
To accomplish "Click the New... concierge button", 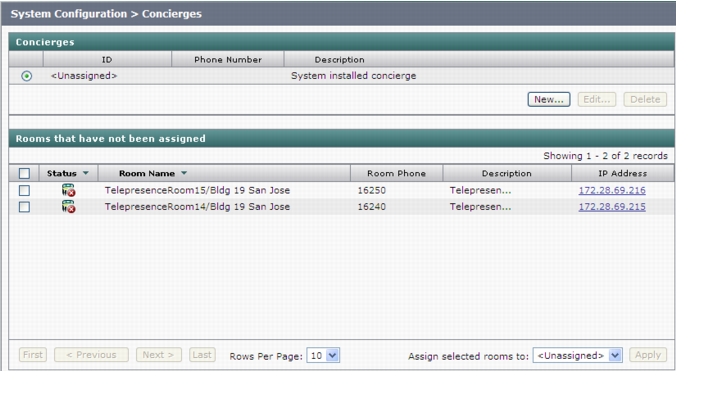I will click(x=549, y=99).
